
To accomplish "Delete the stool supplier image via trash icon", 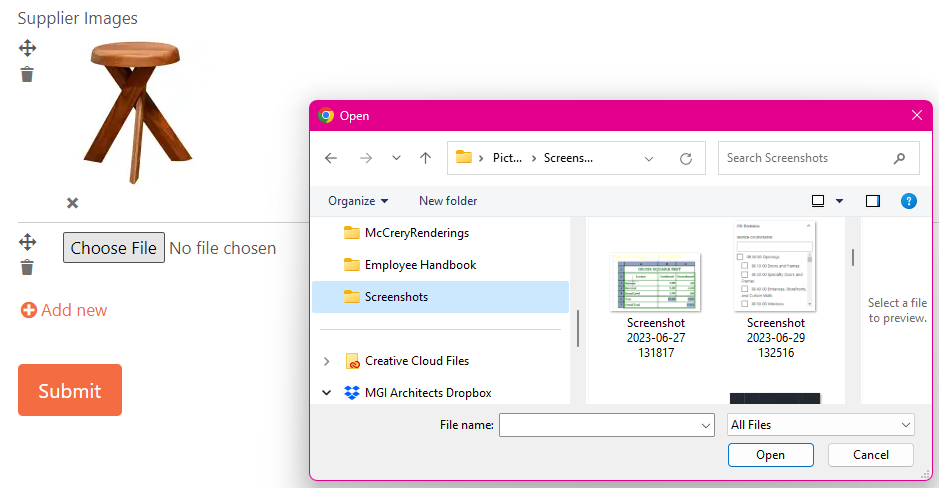I will (x=27, y=75).
